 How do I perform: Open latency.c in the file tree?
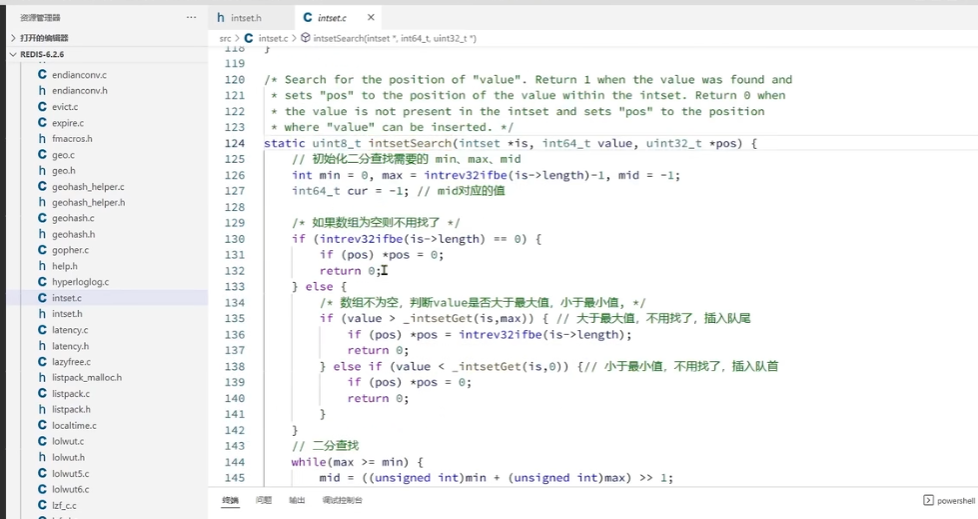pos(70,329)
